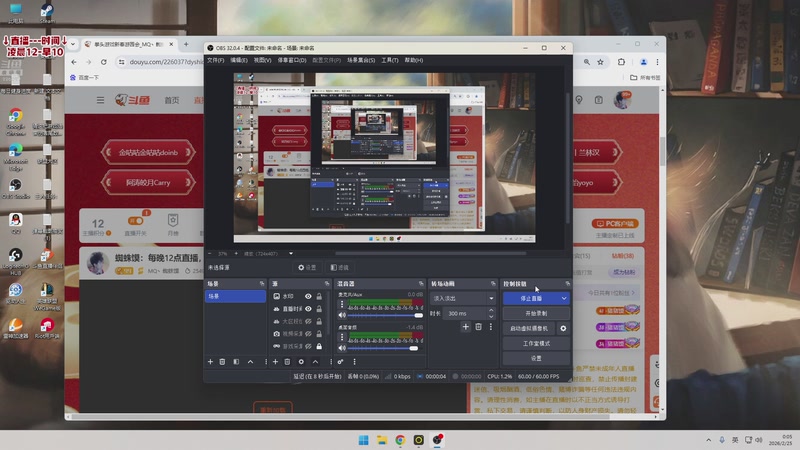Add a new source with the plus icon in the 源 panel
Viewport: 800px width, 450px height.
point(276,362)
